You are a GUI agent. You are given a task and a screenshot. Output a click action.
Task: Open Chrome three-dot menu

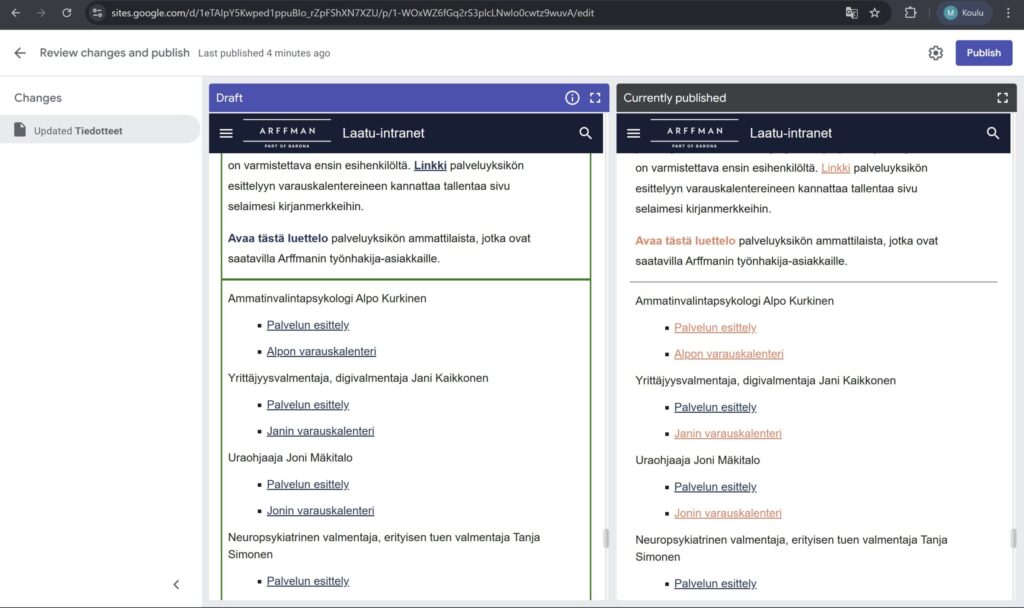(x=1008, y=13)
